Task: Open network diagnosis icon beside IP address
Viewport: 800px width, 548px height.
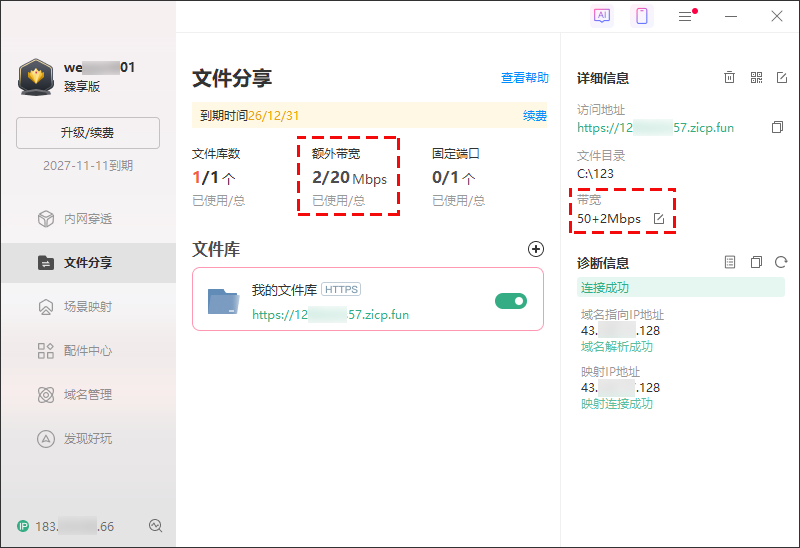Action: coord(155,526)
